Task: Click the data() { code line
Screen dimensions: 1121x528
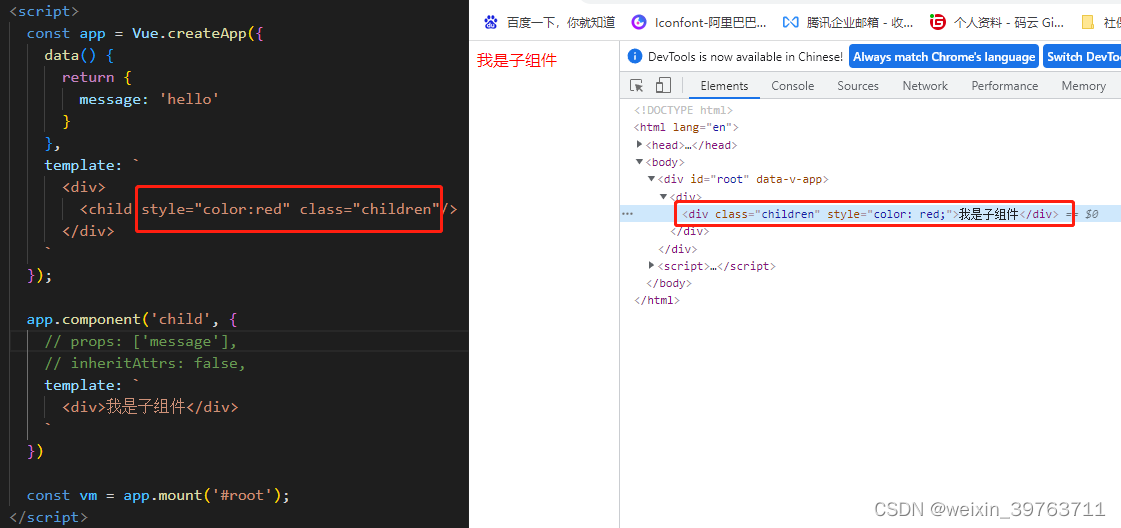Action: point(79,55)
